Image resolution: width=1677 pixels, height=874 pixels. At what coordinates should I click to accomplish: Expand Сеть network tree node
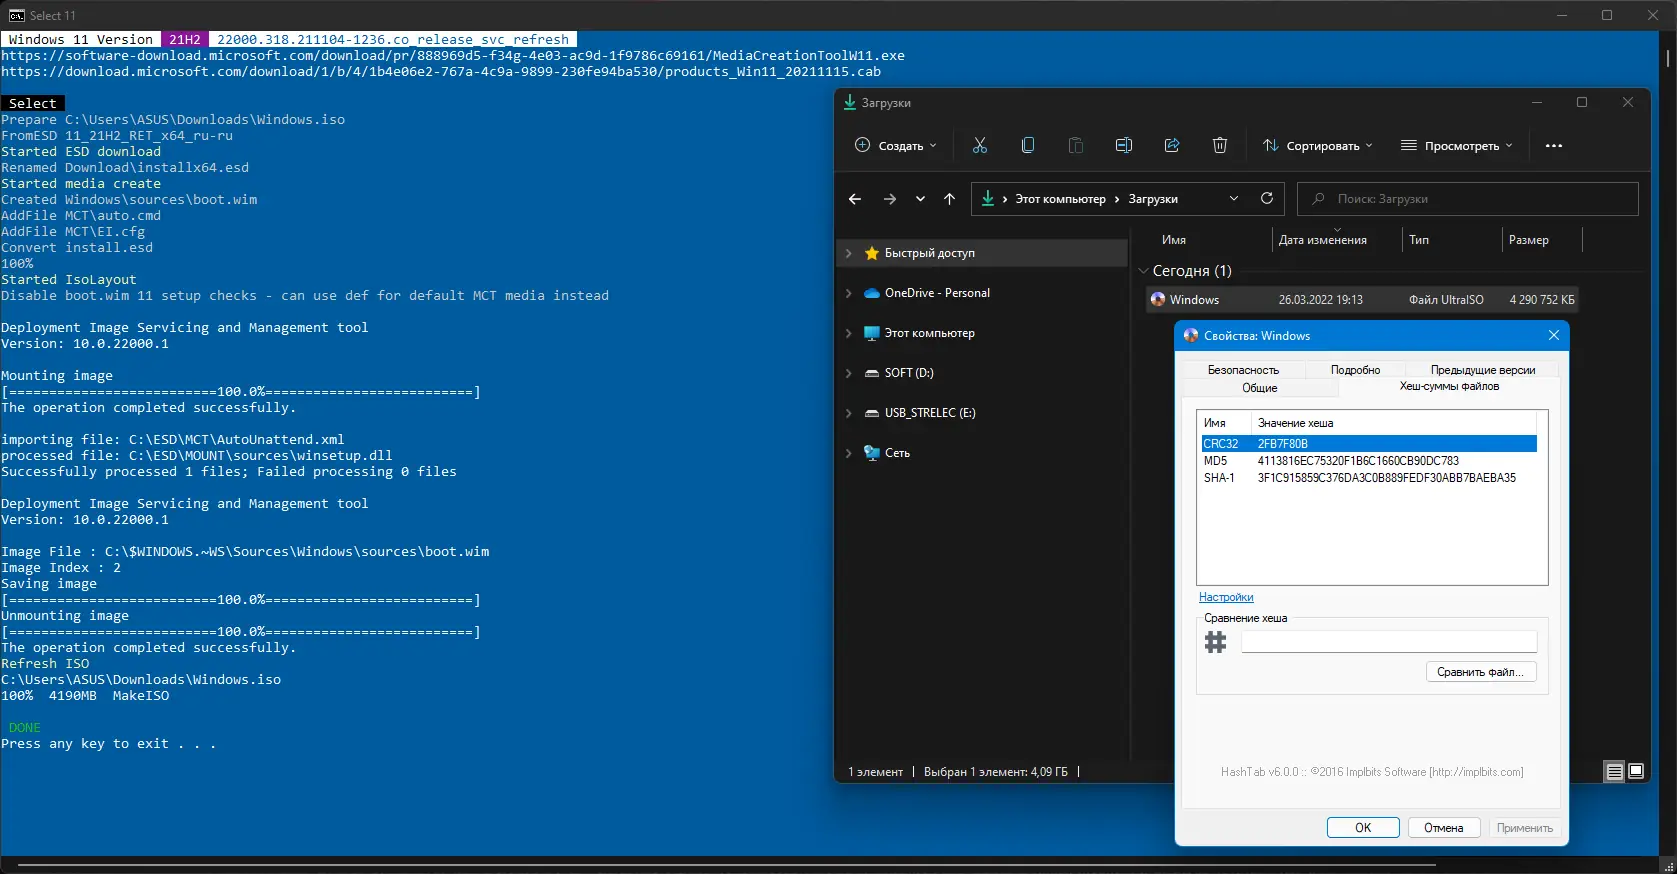[849, 453]
